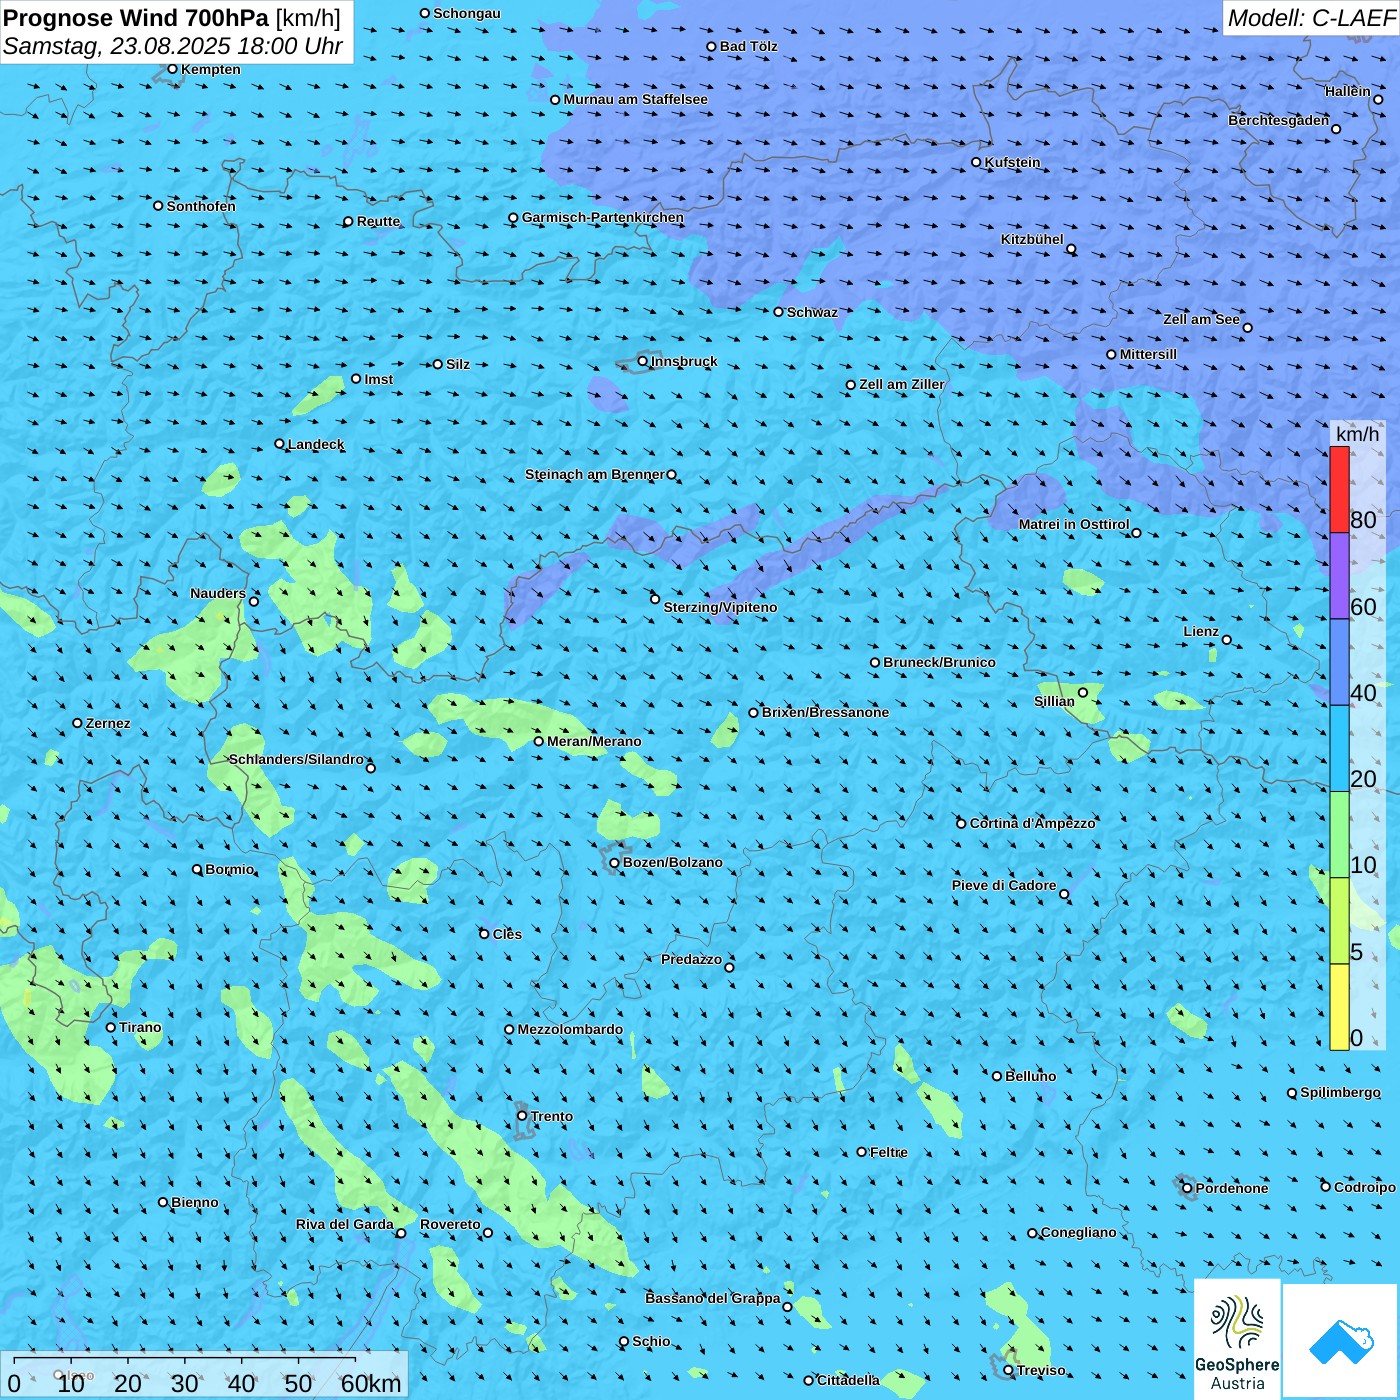Click the Nauders label
Screen dimensions: 1400x1400
pyautogui.click(x=218, y=593)
